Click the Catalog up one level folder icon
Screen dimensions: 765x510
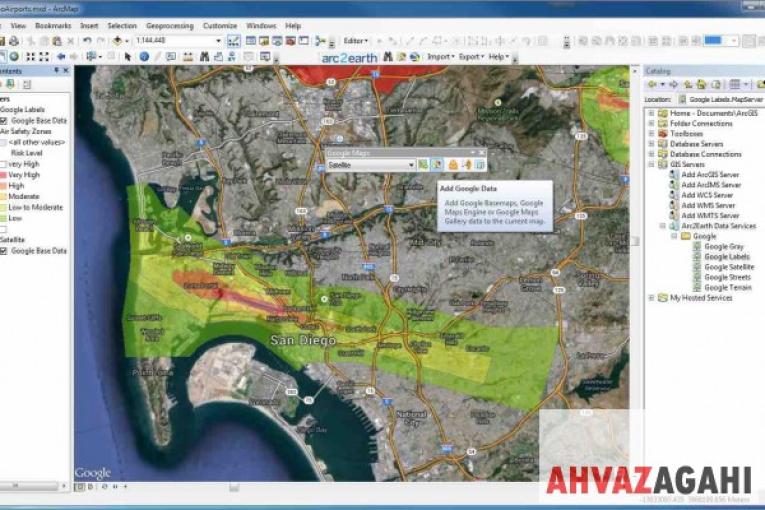(x=688, y=85)
